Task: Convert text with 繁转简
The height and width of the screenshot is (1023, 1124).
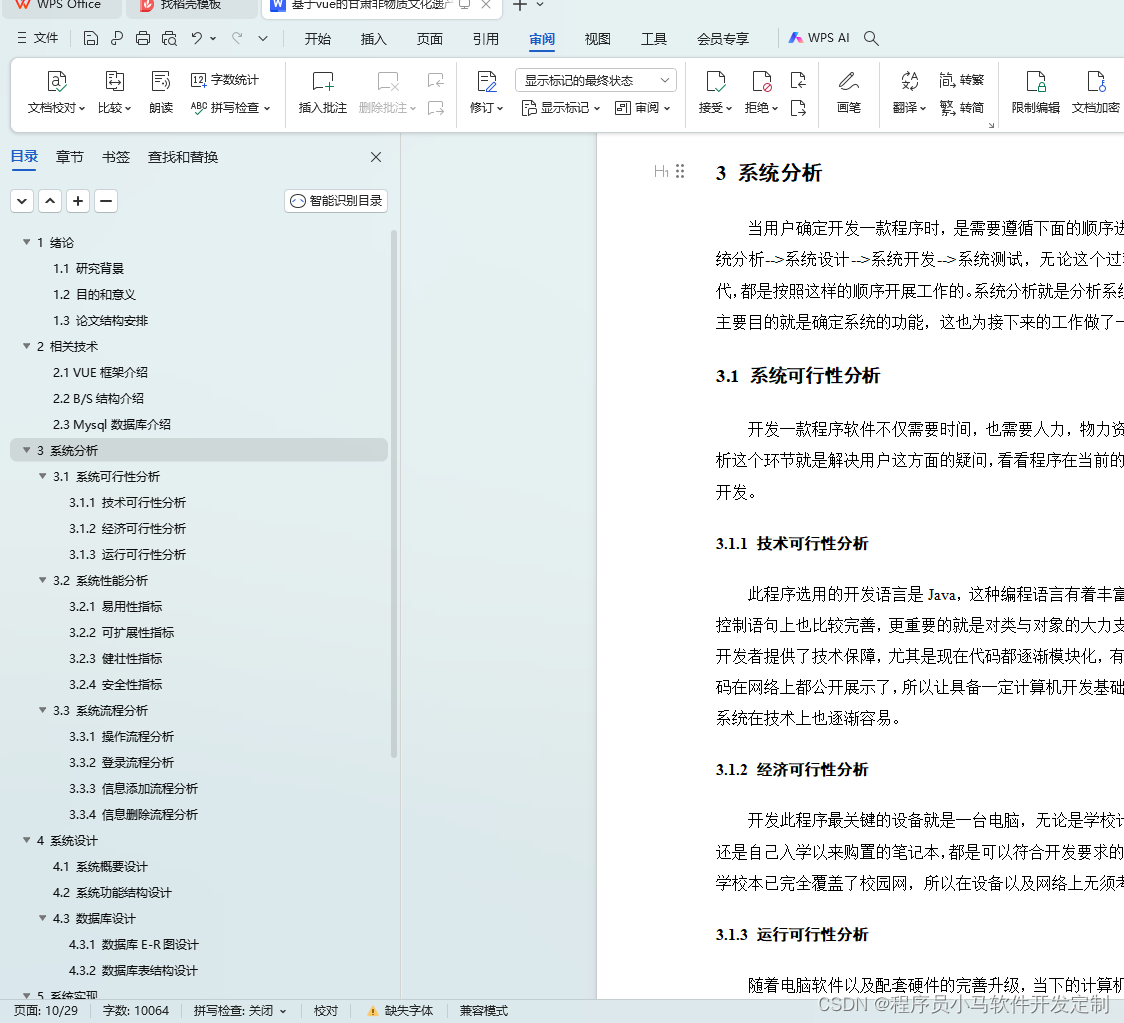Action: click(x=962, y=108)
